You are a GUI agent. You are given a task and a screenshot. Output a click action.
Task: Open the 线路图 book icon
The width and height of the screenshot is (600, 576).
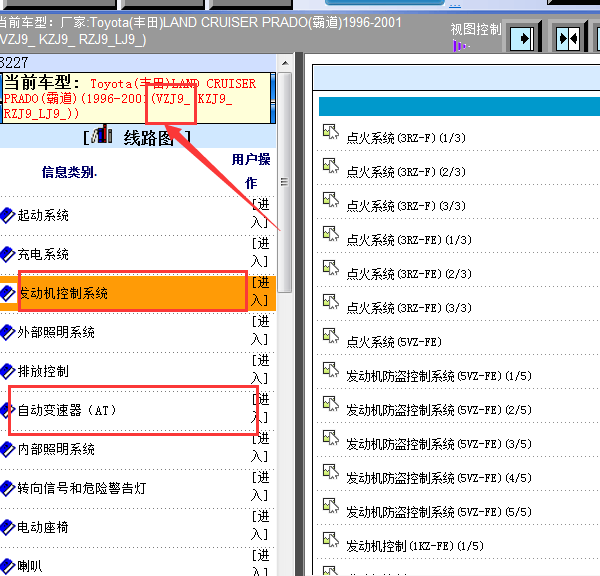tap(102, 134)
